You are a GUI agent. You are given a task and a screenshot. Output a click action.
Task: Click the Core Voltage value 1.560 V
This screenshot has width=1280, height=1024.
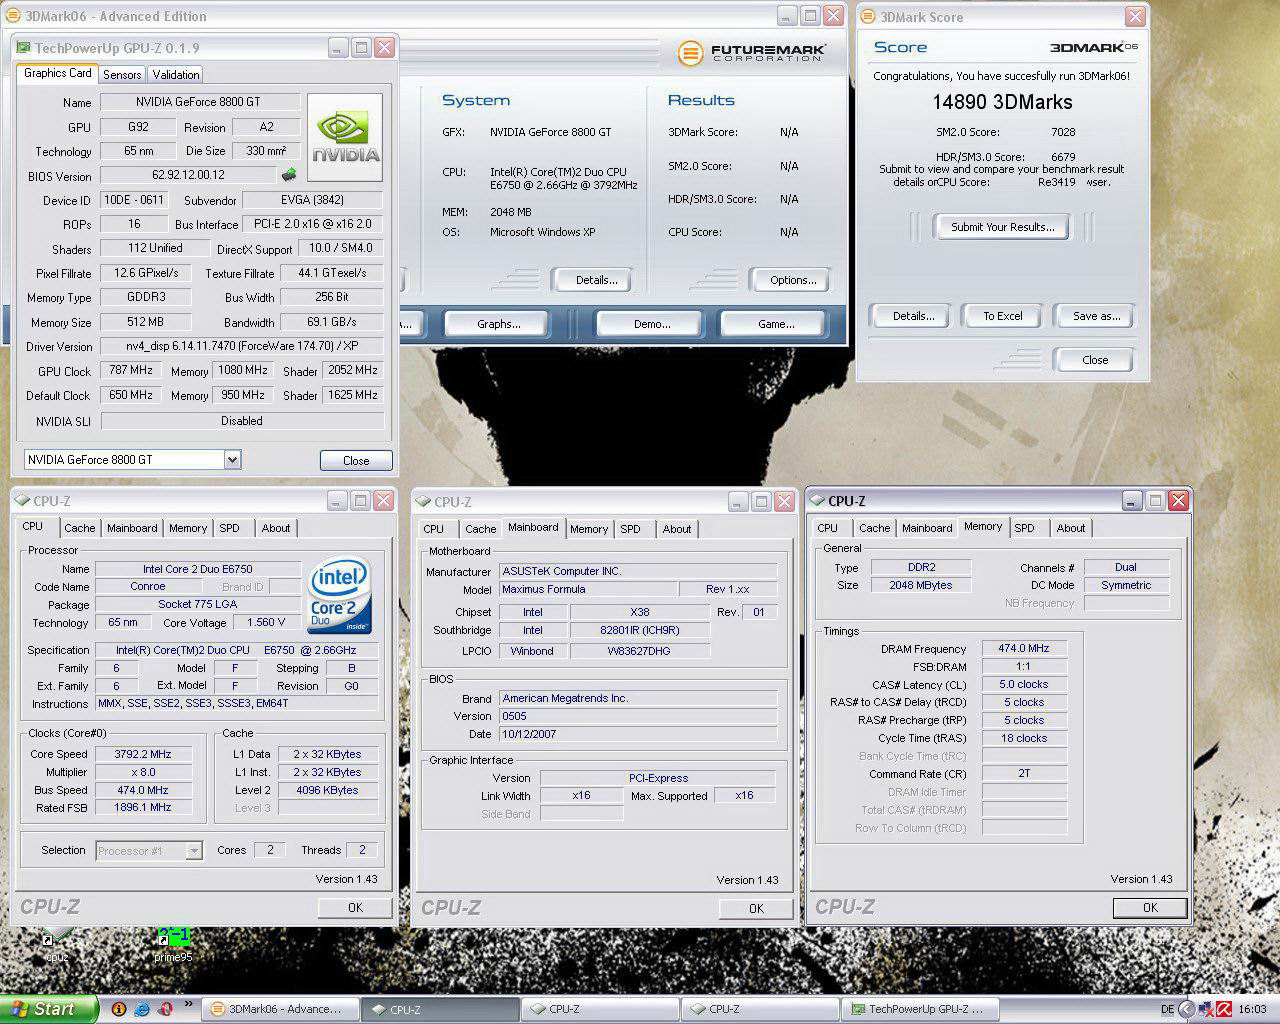(x=267, y=622)
